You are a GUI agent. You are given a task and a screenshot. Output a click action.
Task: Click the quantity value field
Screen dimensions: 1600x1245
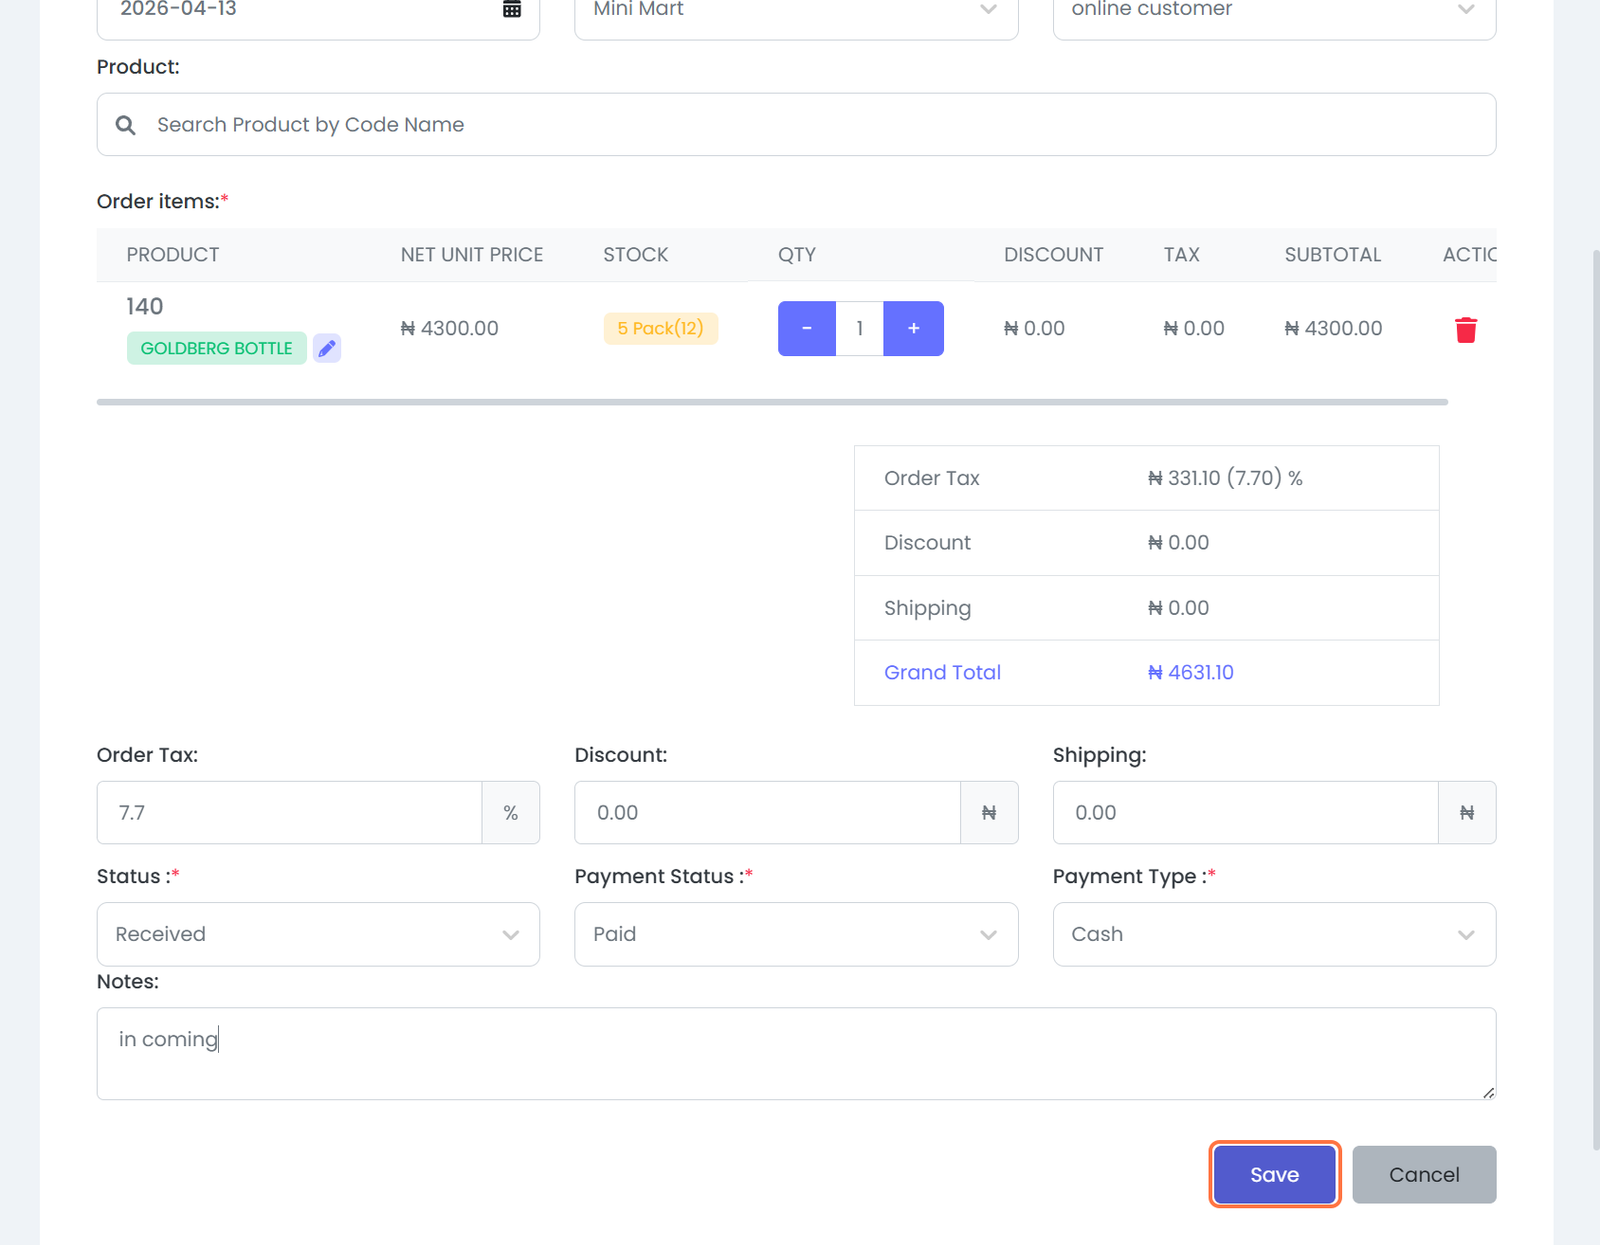(x=859, y=328)
